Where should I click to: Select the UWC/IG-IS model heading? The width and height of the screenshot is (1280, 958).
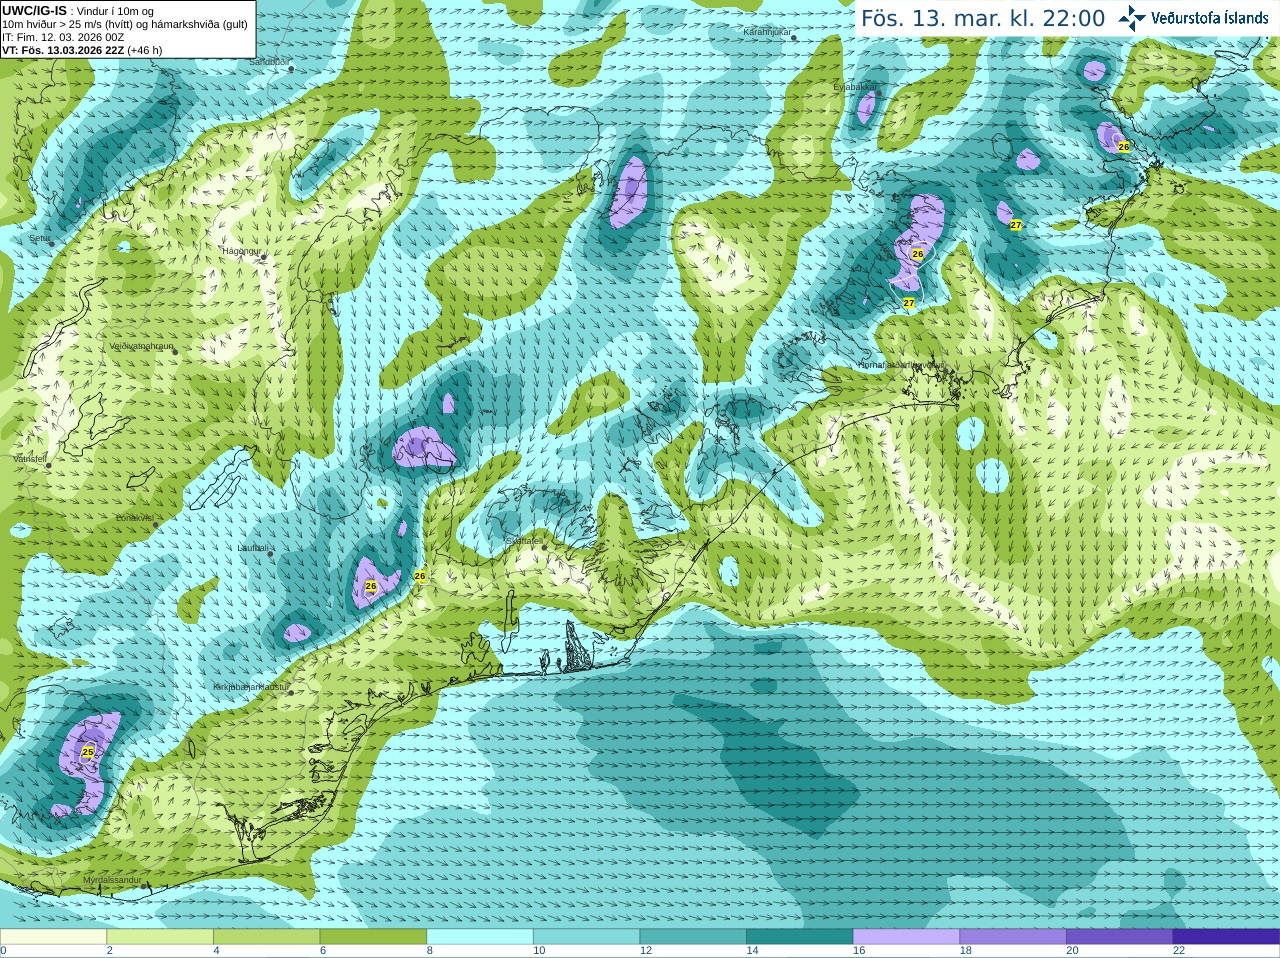pos(35,11)
